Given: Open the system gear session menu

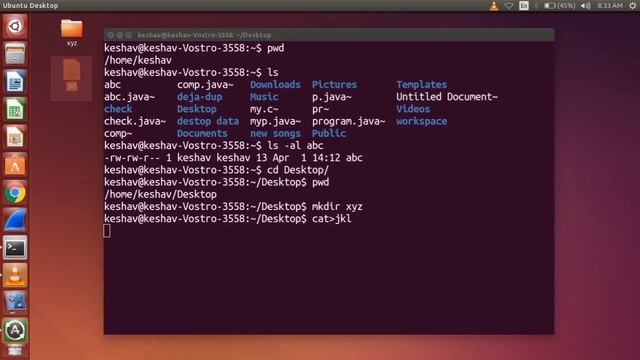Looking at the screenshot, I should coord(633,5).
